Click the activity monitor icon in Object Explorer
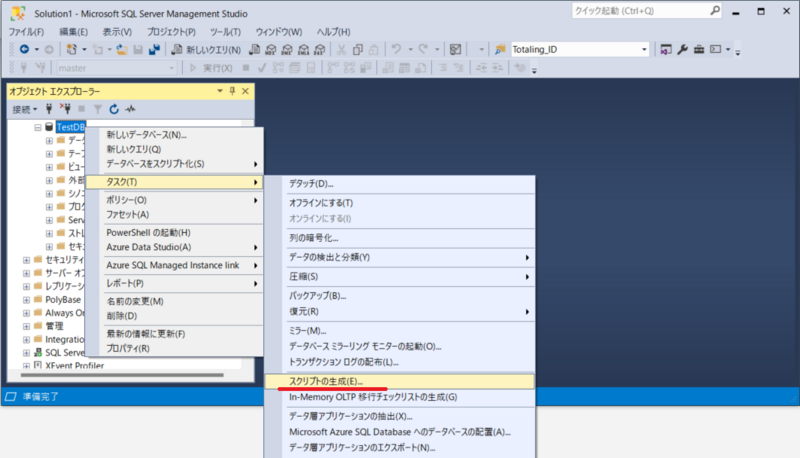This screenshot has width=800, height=458. pyautogui.click(x=131, y=109)
